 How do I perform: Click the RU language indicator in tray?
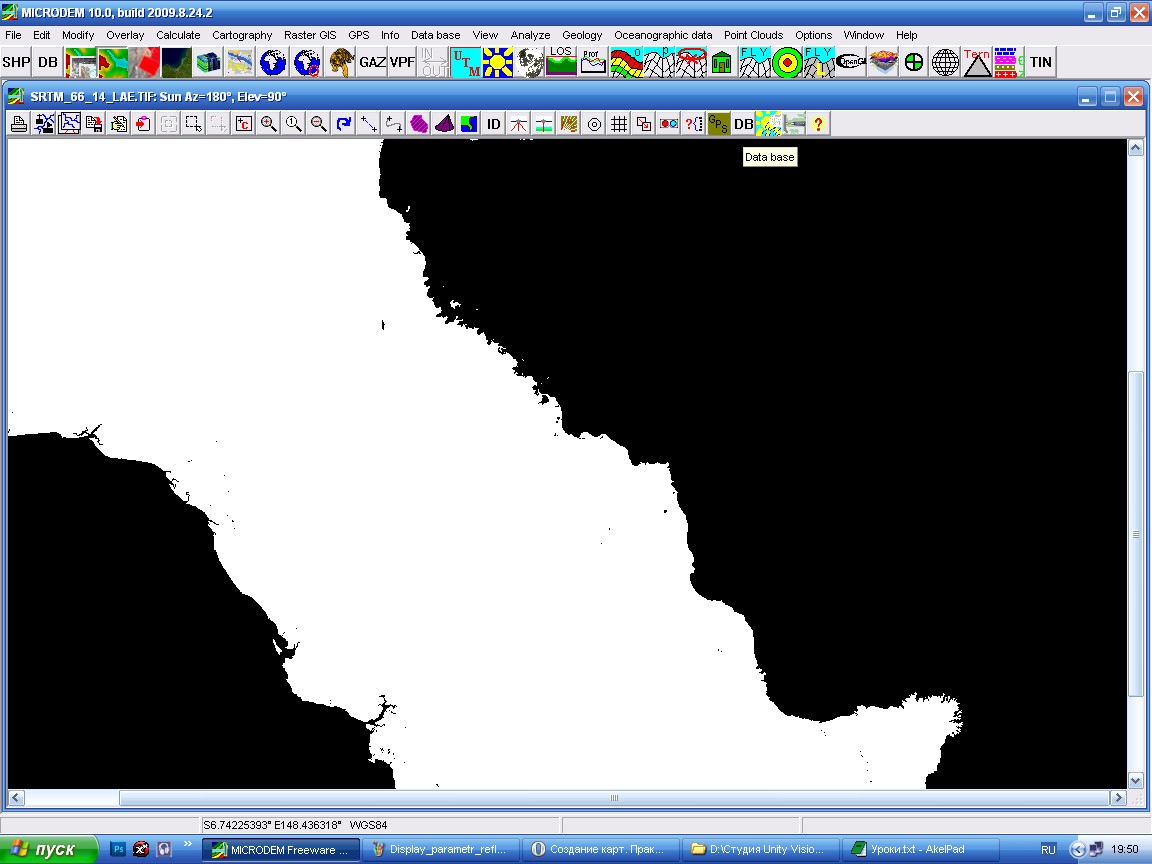(x=1048, y=849)
